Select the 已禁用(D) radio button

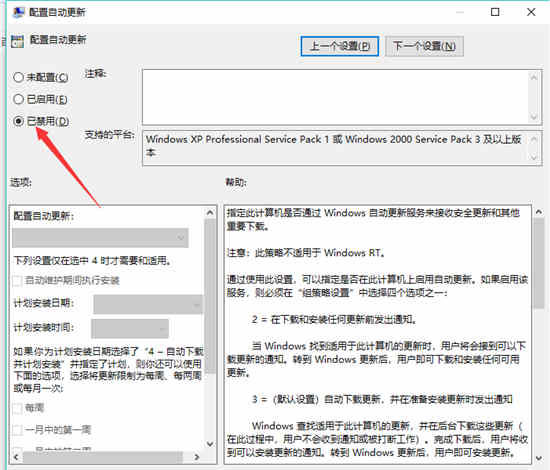point(18,121)
